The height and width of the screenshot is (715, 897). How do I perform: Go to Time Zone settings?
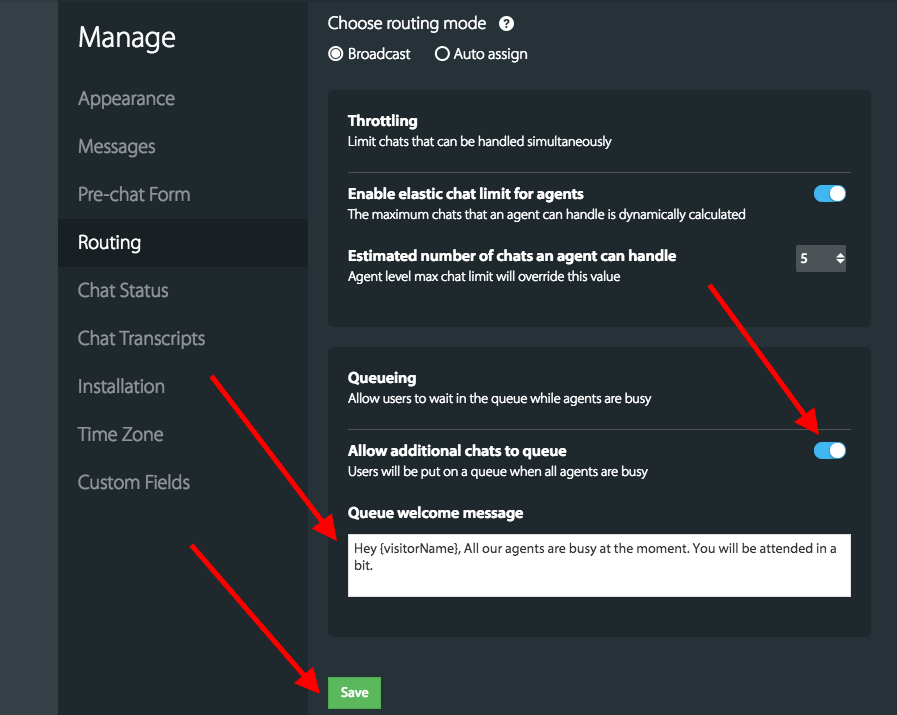(120, 435)
